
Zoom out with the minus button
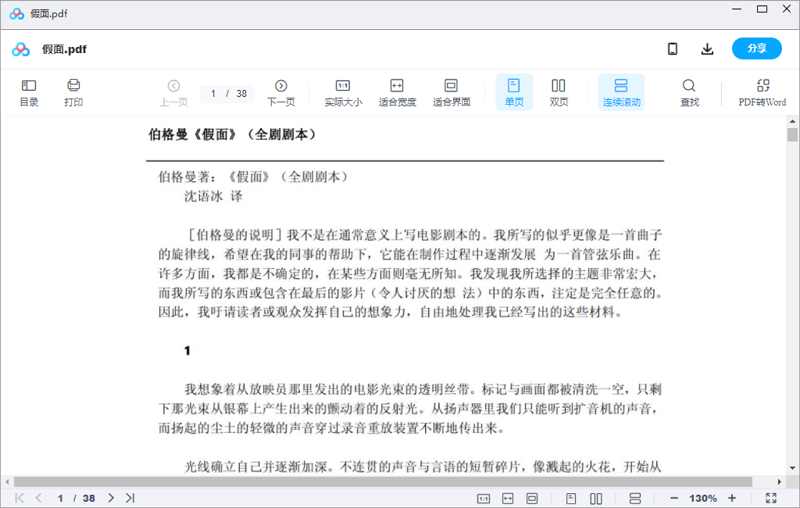click(x=674, y=498)
